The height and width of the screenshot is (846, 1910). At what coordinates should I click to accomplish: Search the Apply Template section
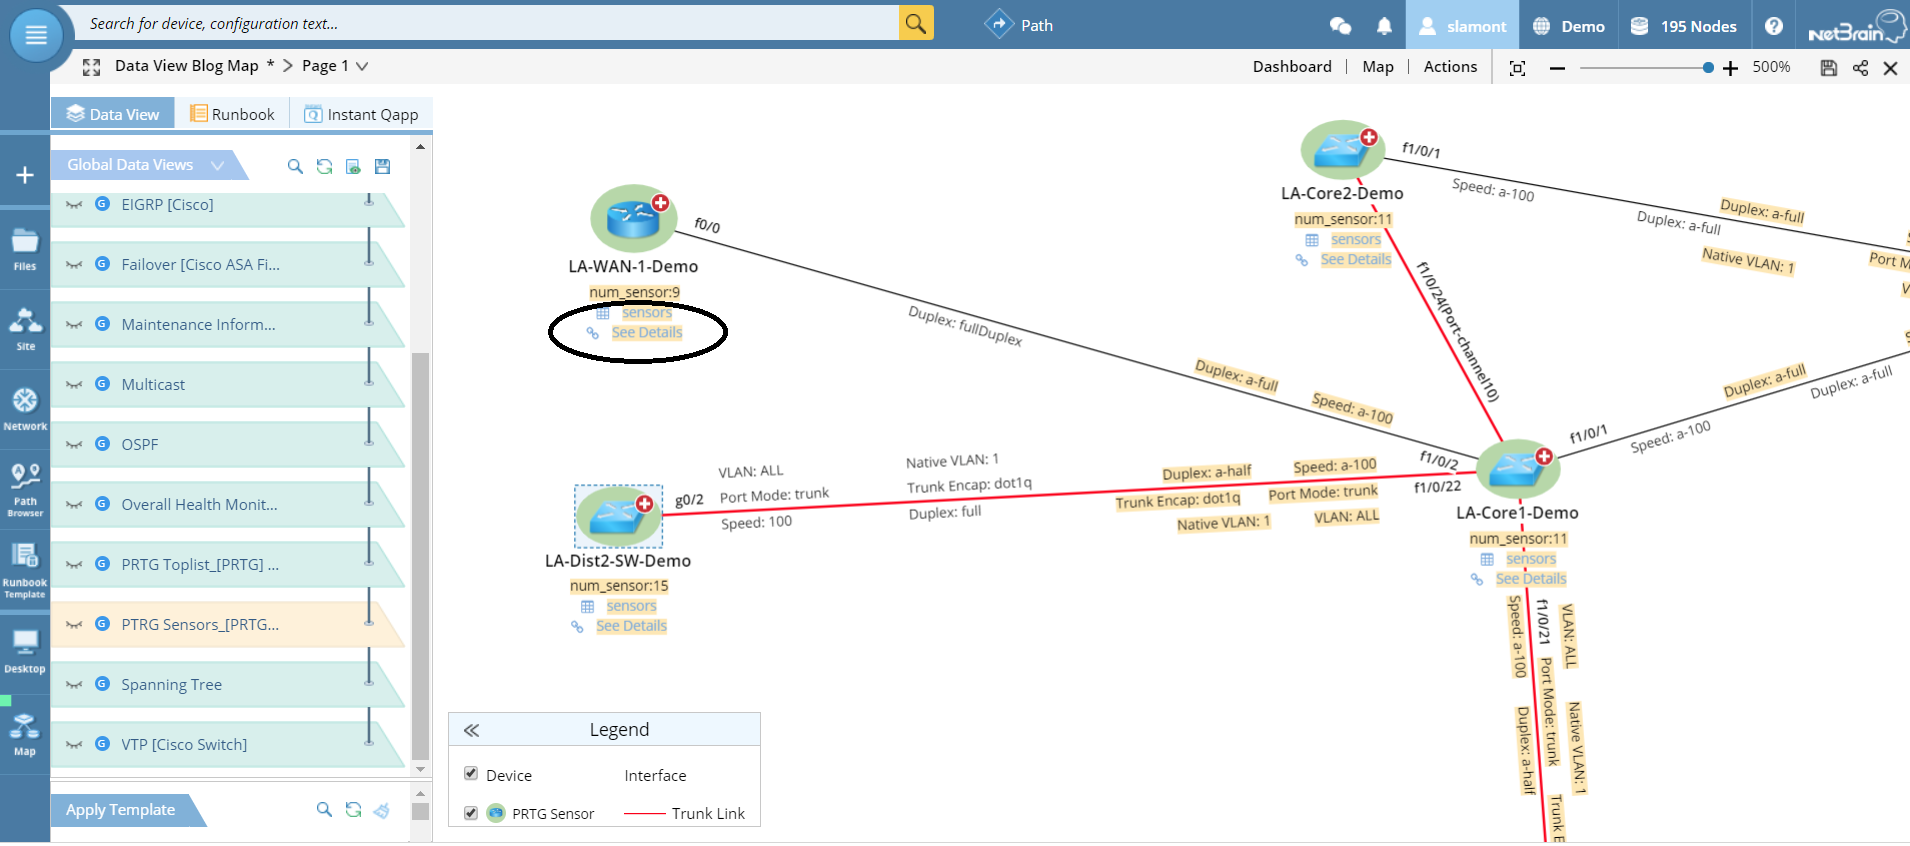(x=324, y=810)
